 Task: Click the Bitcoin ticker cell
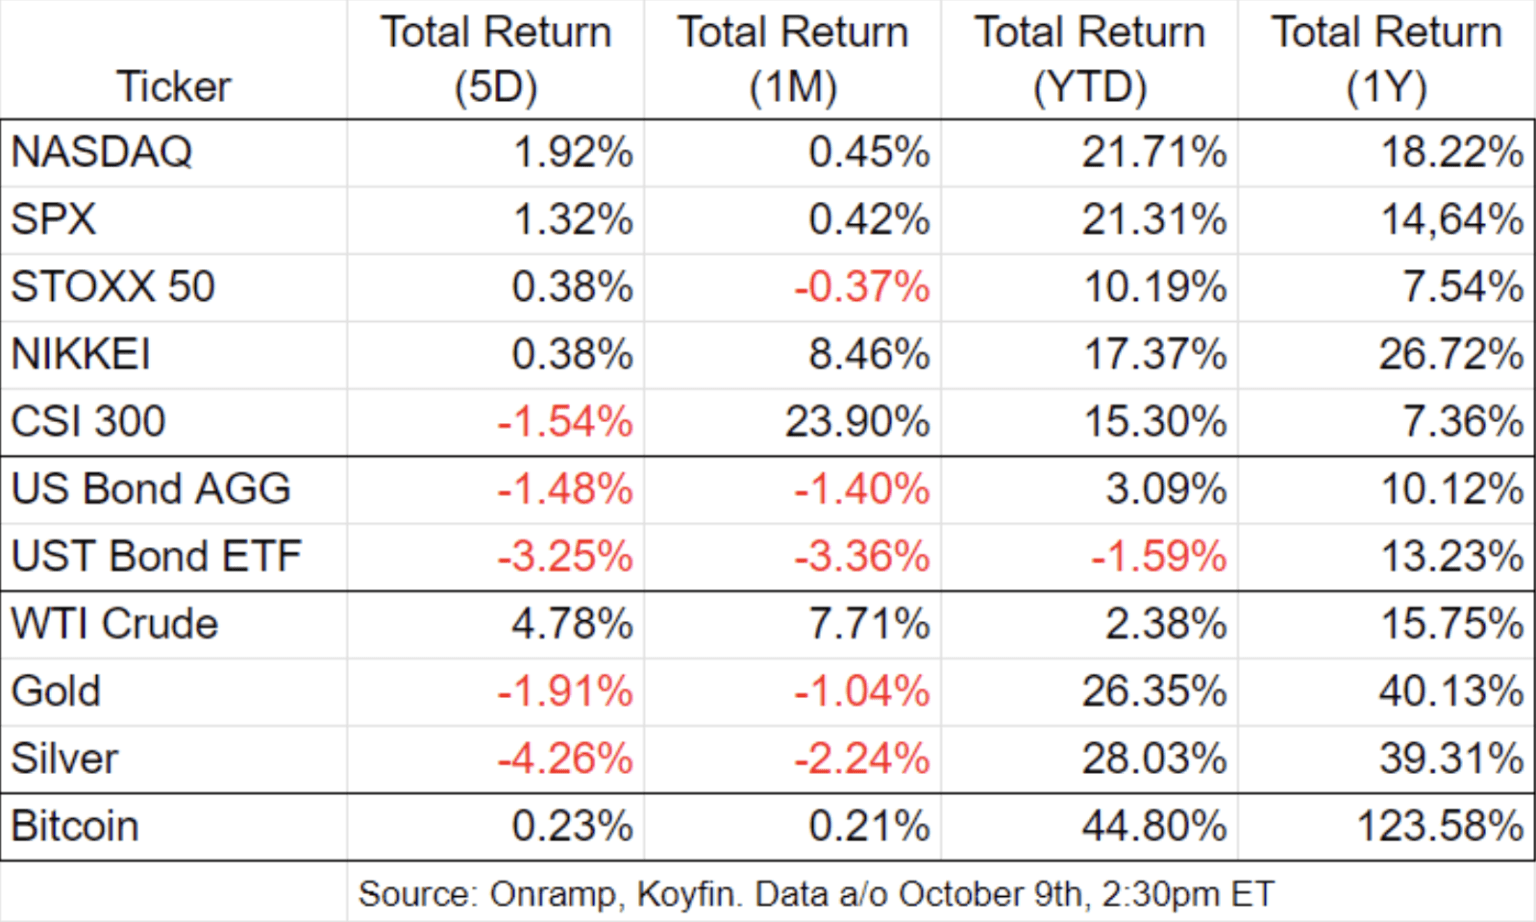pos(75,827)
